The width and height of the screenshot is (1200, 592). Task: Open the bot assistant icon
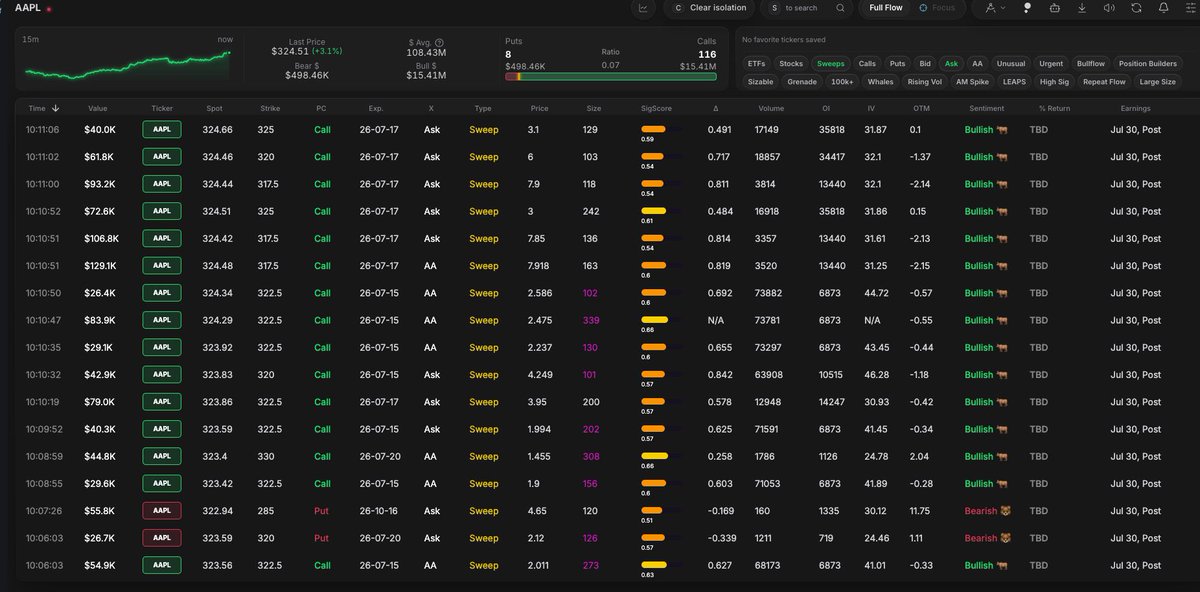1055,8
